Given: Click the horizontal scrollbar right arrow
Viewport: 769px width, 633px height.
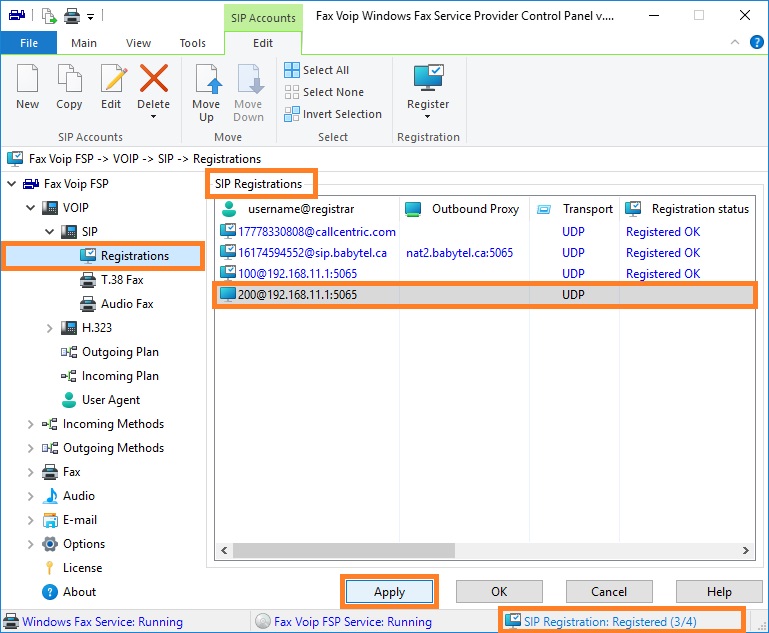Looking at the screenshot, I should (x=745, y=550).
